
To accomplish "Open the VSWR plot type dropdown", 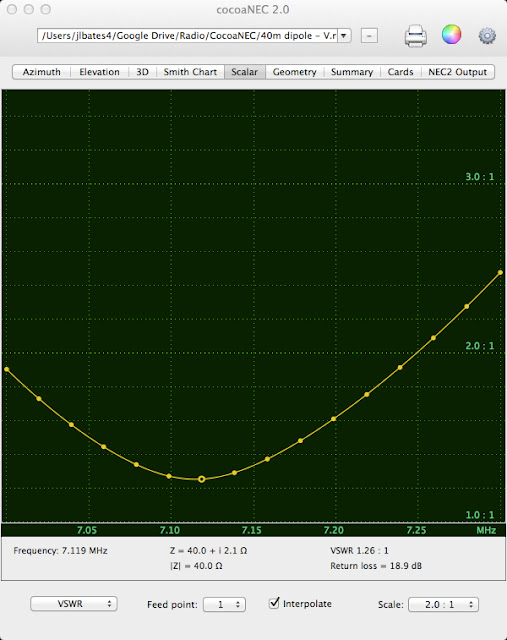I will click(x=74, y=604).
